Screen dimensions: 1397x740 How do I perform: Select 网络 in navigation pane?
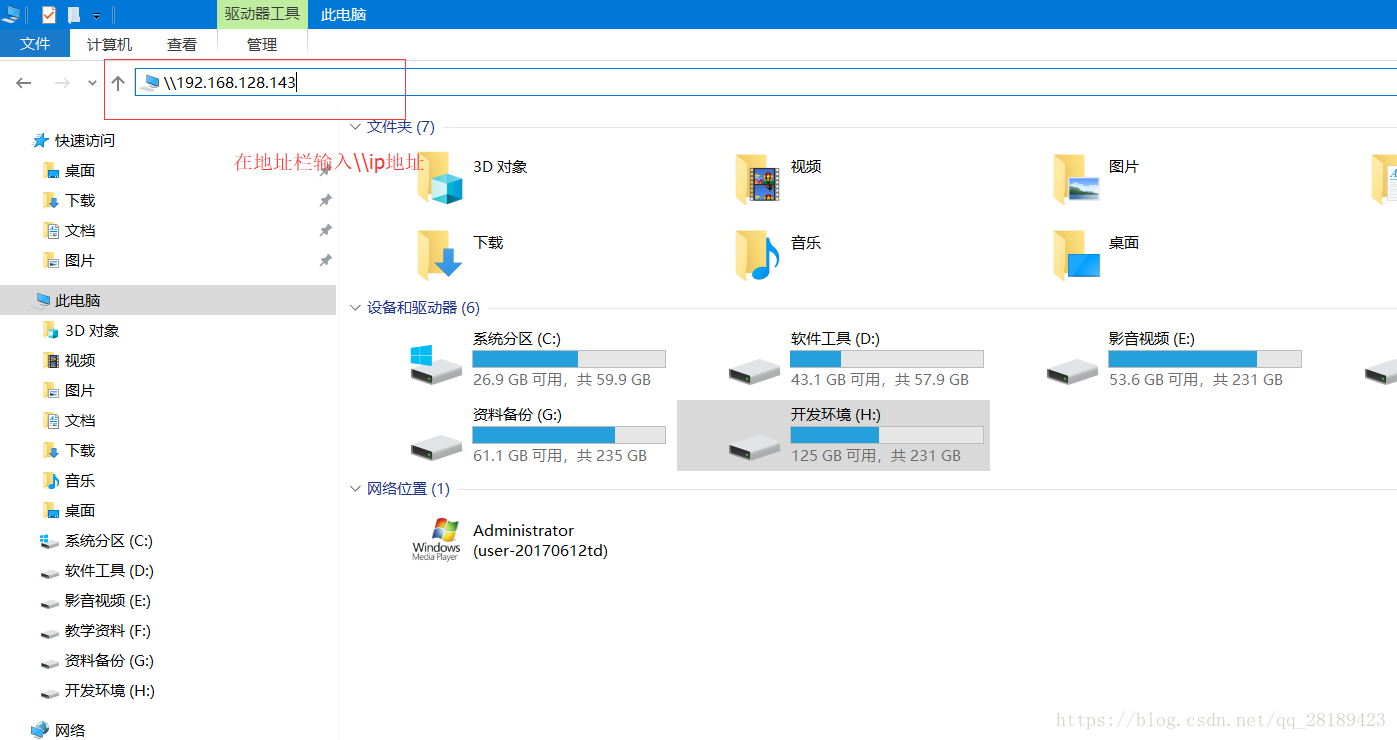tap(70, 730)
